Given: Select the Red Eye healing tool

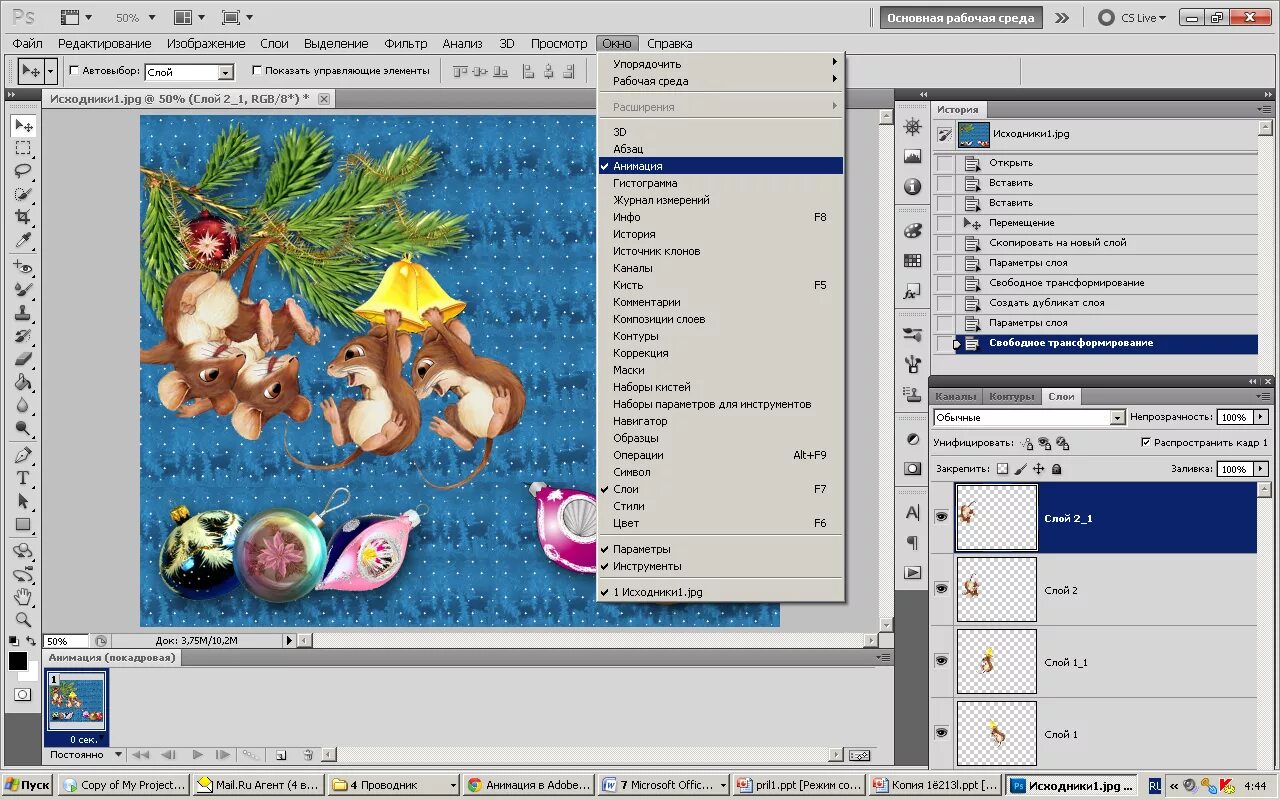Looking at the screenshot, I should pyautogui.click(x=23, y=268).
